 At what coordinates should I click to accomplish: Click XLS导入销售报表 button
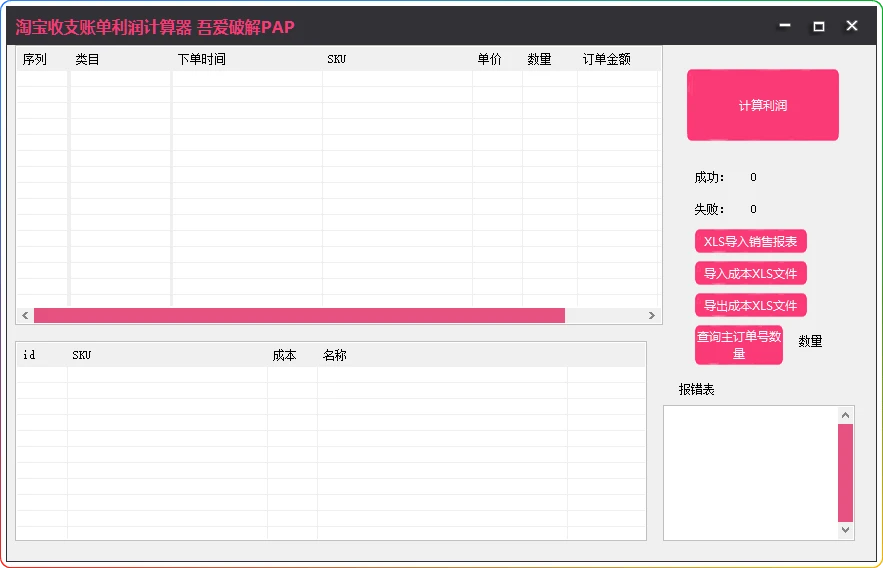tap(750, 241)
